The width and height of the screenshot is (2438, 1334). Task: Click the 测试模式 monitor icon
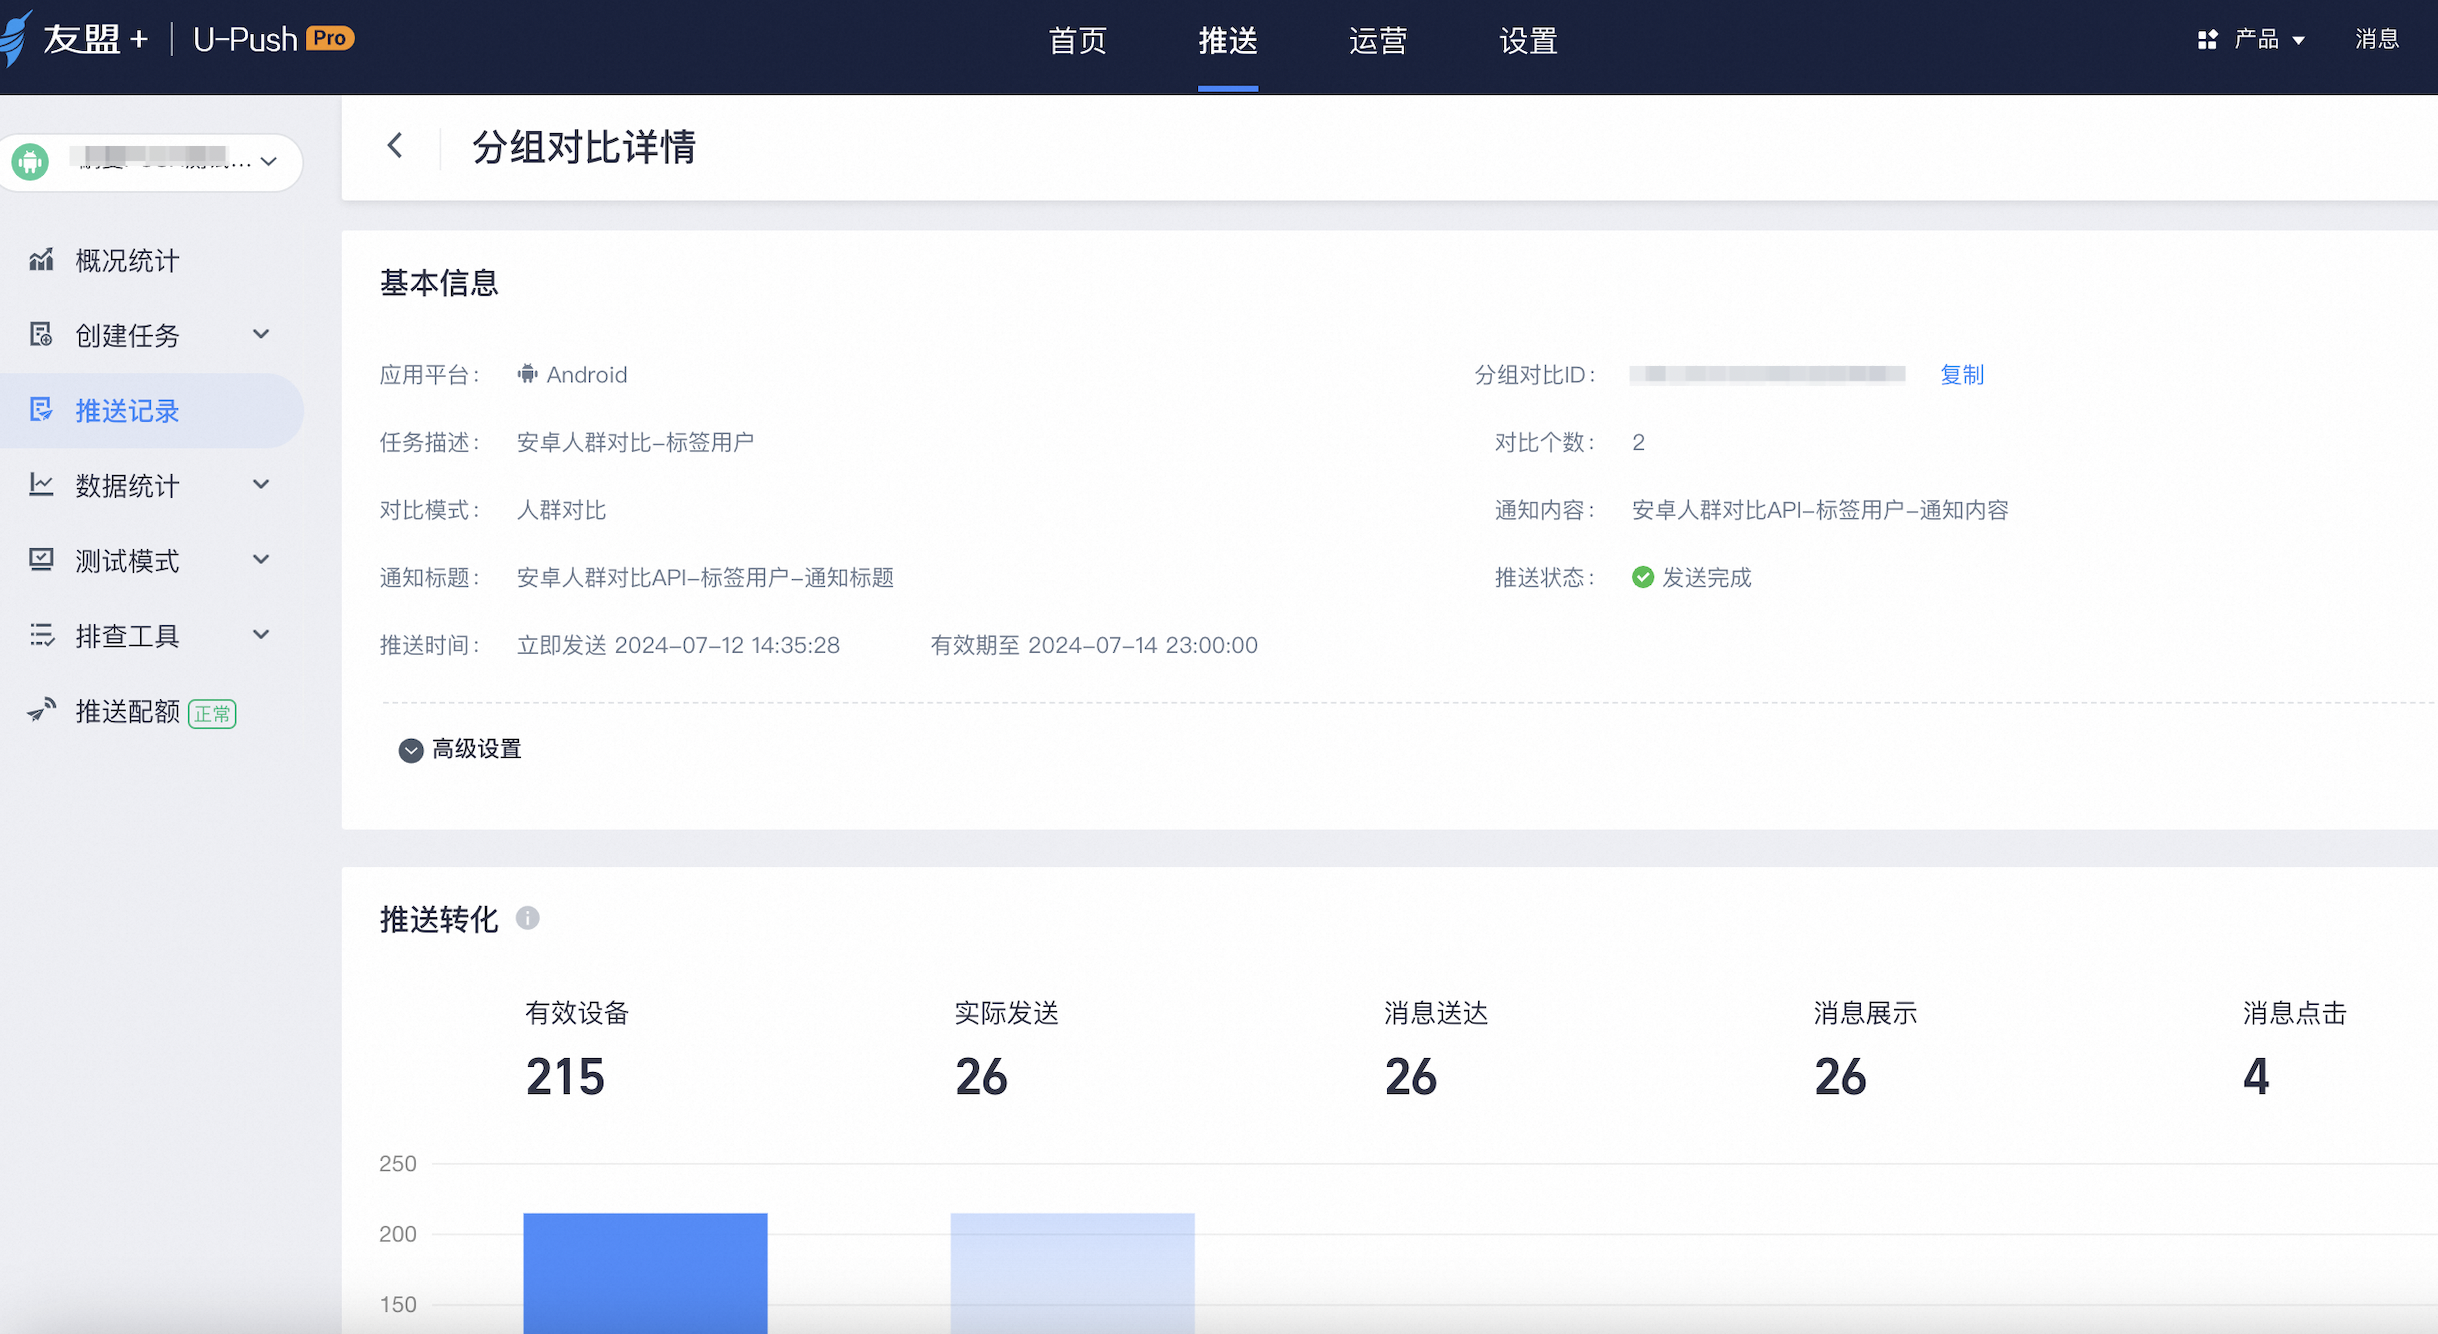tap(41, 560)
